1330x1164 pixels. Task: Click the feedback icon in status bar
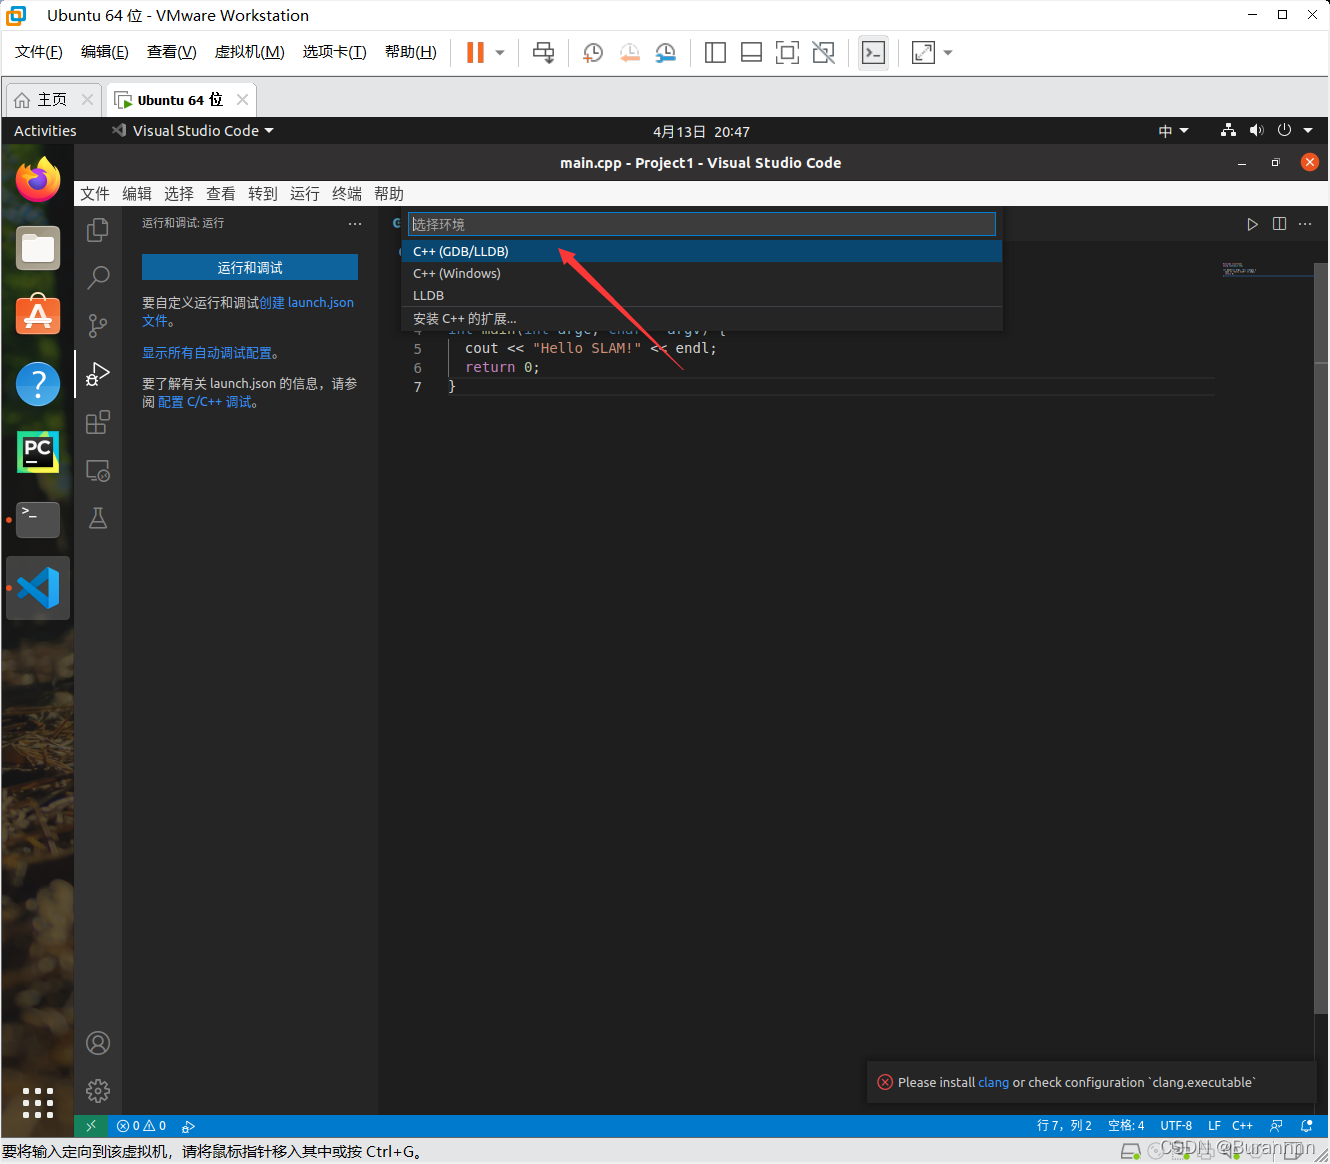[x=1276, y=1126]
